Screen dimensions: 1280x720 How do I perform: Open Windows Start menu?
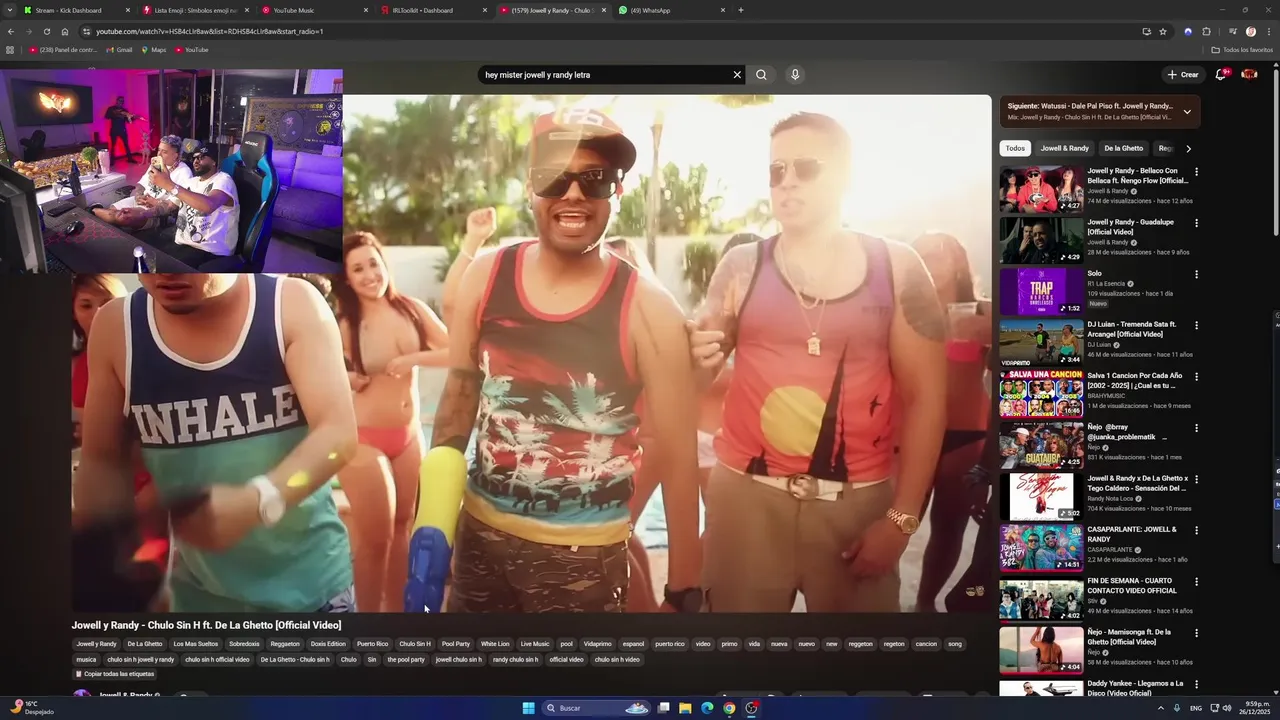(x=528, y=708)
